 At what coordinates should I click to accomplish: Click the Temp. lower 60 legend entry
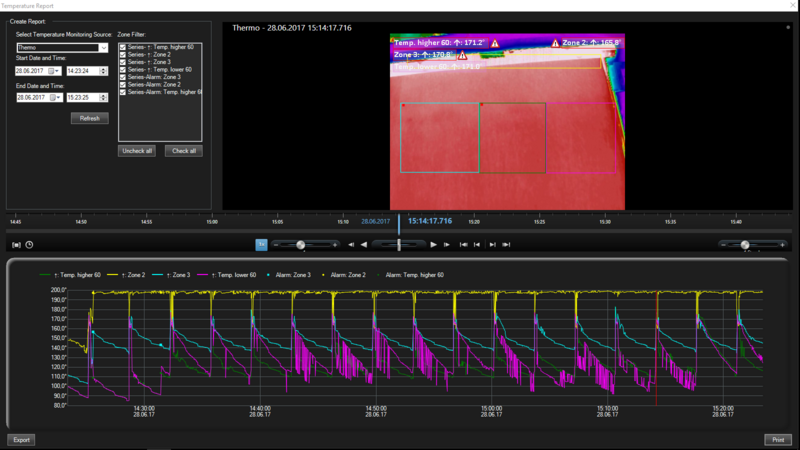[x=227, y=275]
